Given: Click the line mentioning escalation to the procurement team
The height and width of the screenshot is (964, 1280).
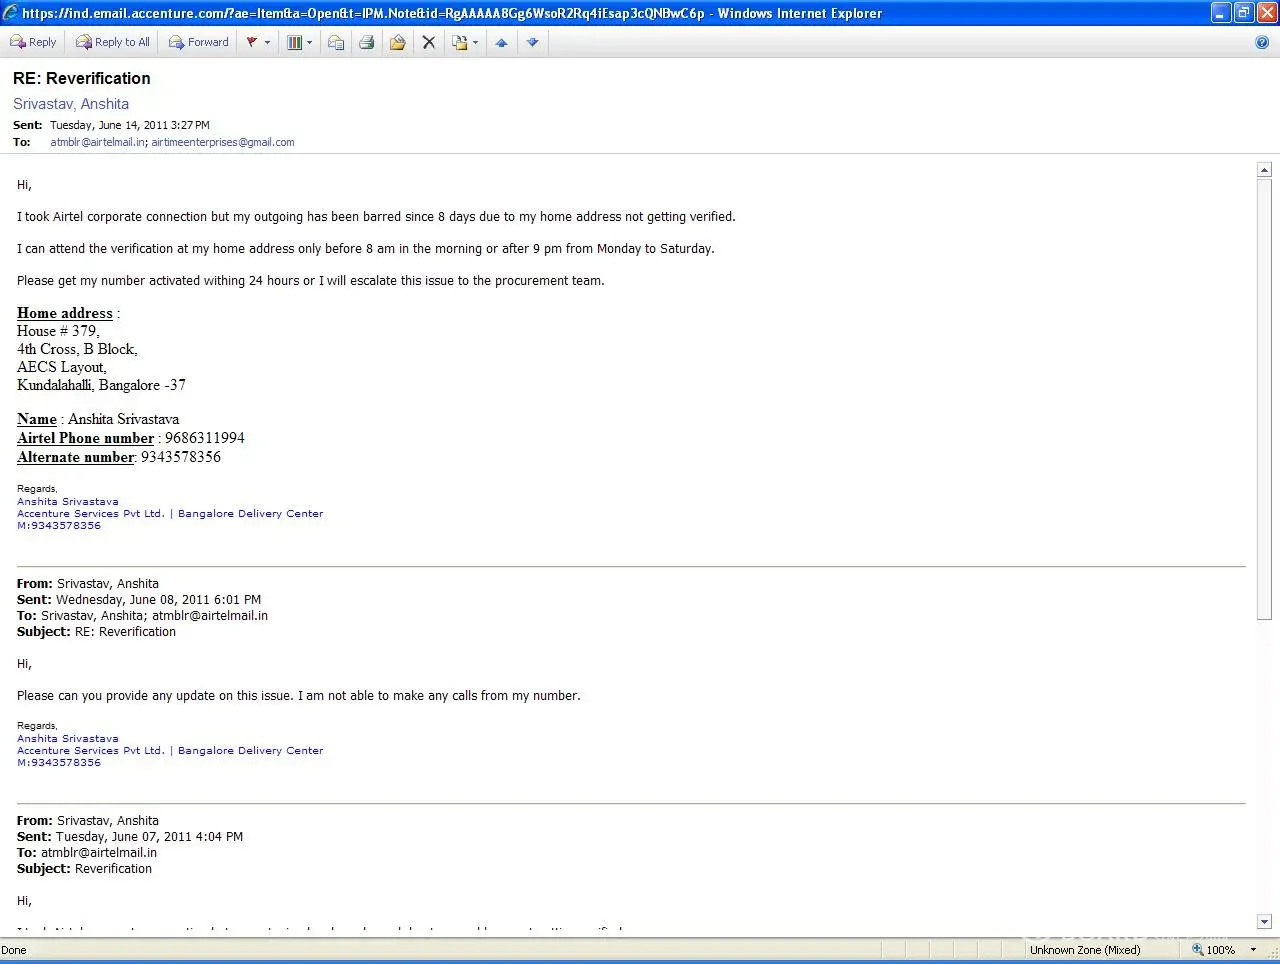Looking at the screenshot, I should point(311,281).
